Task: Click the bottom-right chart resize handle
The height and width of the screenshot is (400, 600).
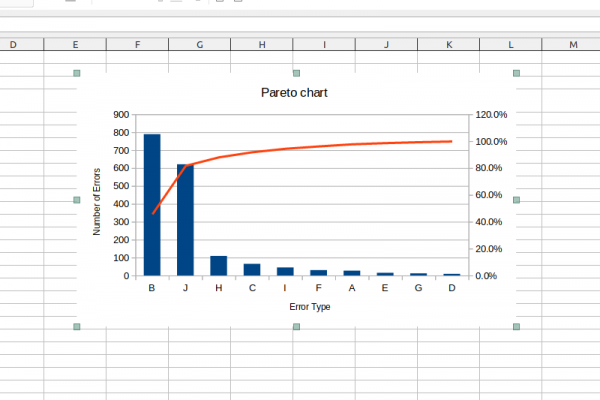Action: point(516,327)
